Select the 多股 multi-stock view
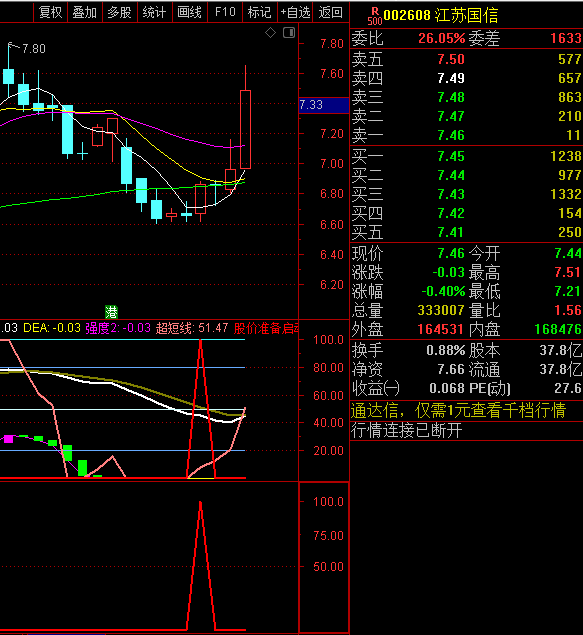Viewport: 583px width, 635px height. pos(119,12)
